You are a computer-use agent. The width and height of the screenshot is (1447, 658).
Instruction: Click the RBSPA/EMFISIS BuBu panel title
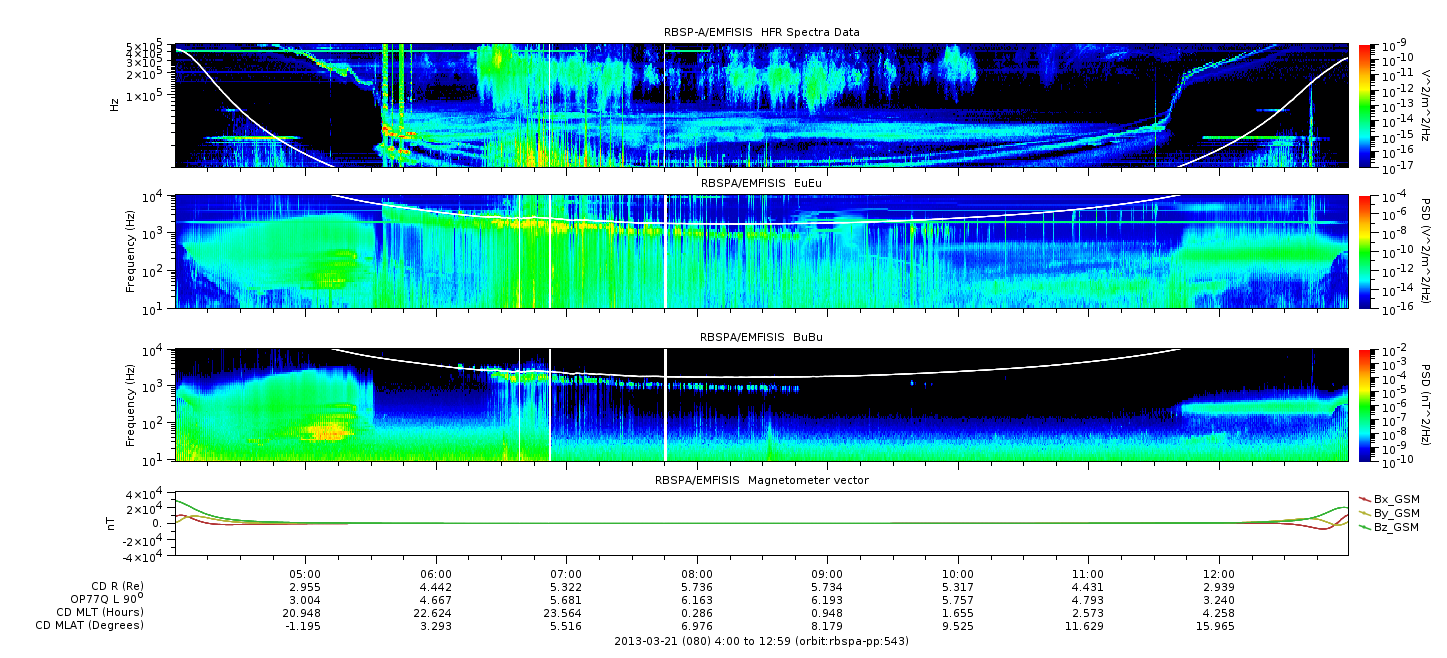tap(761, 338)
